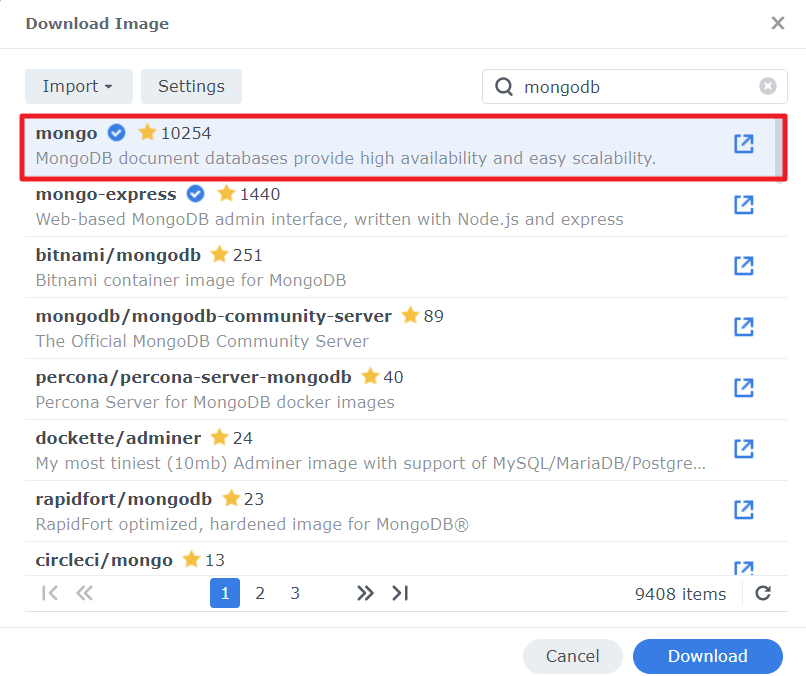Open external link for mongo image
806x676 pixels.
click(743, 144)
